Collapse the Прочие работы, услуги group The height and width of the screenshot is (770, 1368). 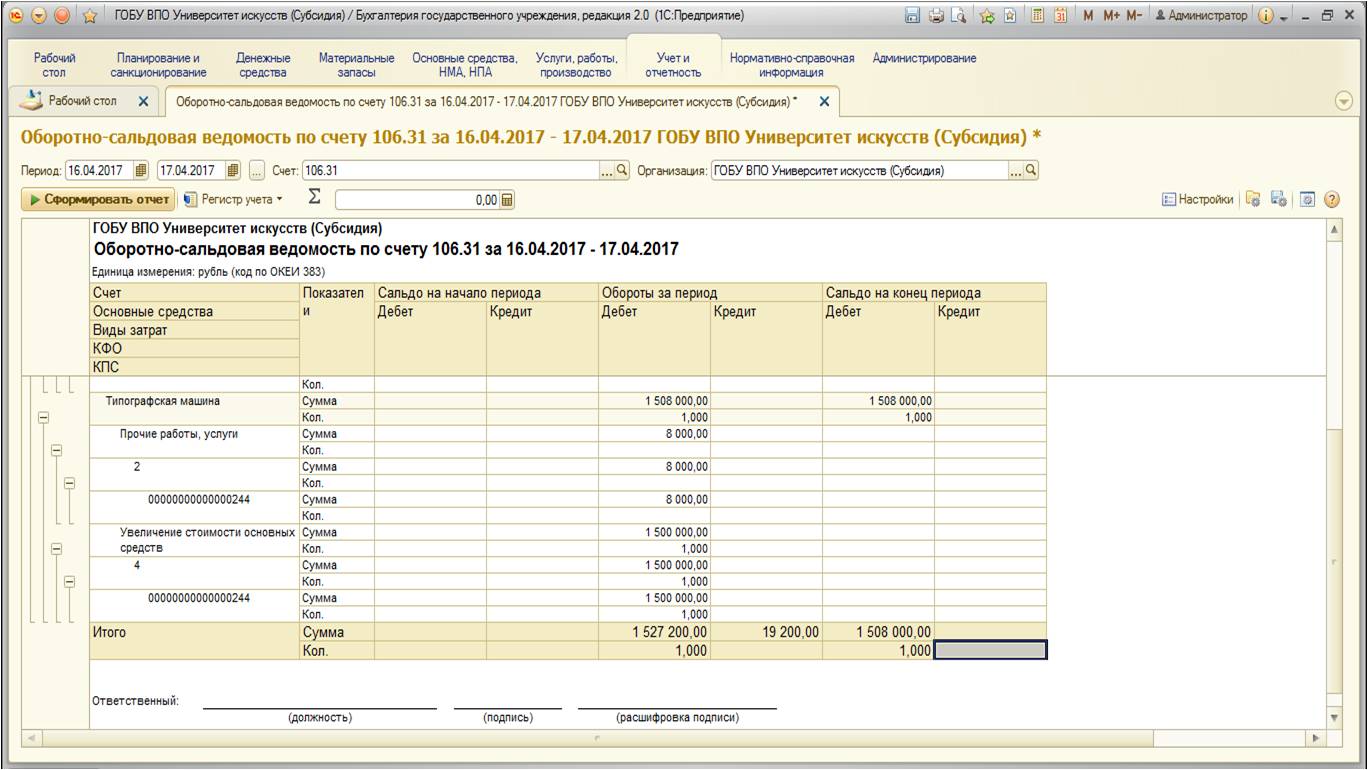click(x=56, y=450)
